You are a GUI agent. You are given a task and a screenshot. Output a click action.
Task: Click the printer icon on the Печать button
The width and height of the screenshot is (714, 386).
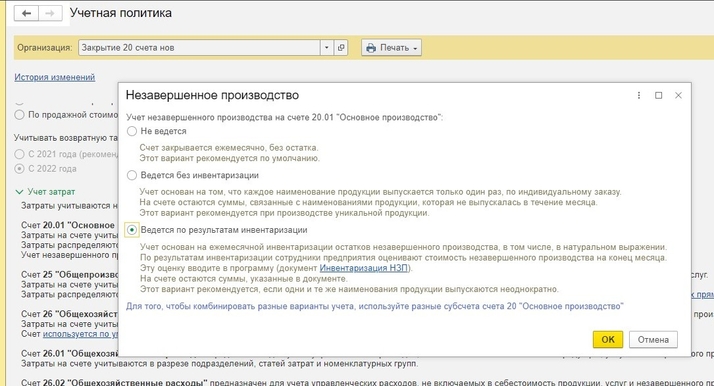371,48
